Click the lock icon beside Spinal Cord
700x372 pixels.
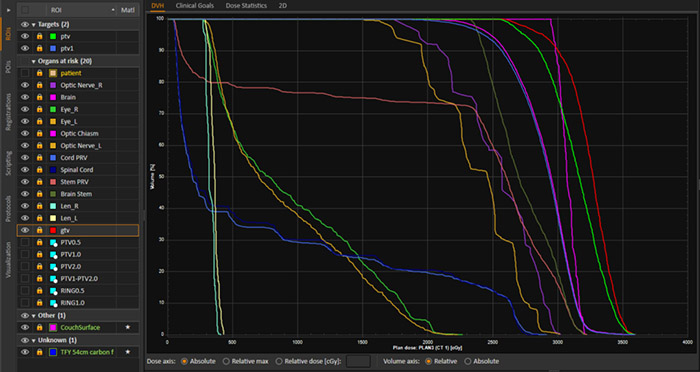[x=39, y=170]
